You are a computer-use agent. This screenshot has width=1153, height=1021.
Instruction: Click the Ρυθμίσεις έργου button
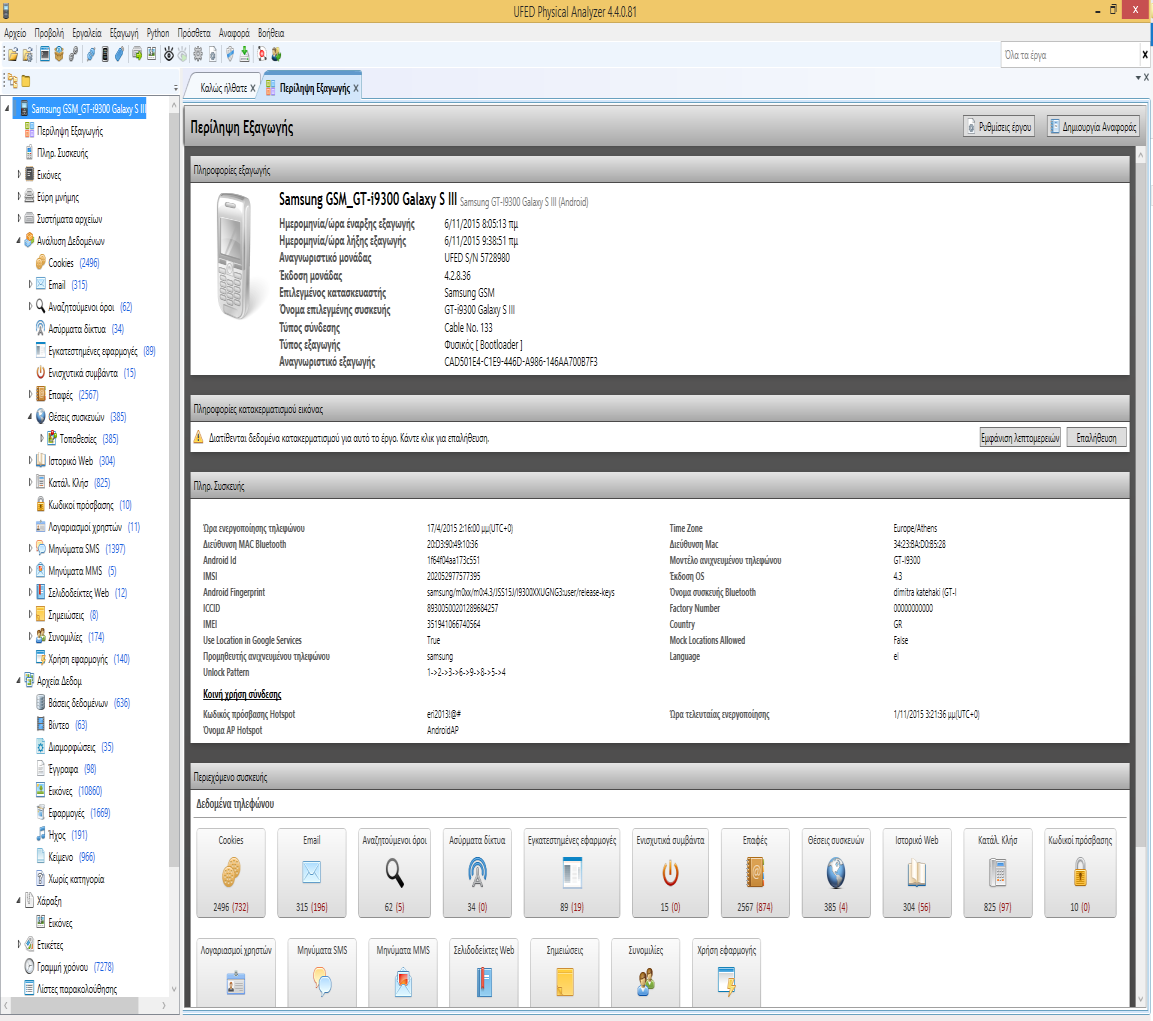coord(999,127)
